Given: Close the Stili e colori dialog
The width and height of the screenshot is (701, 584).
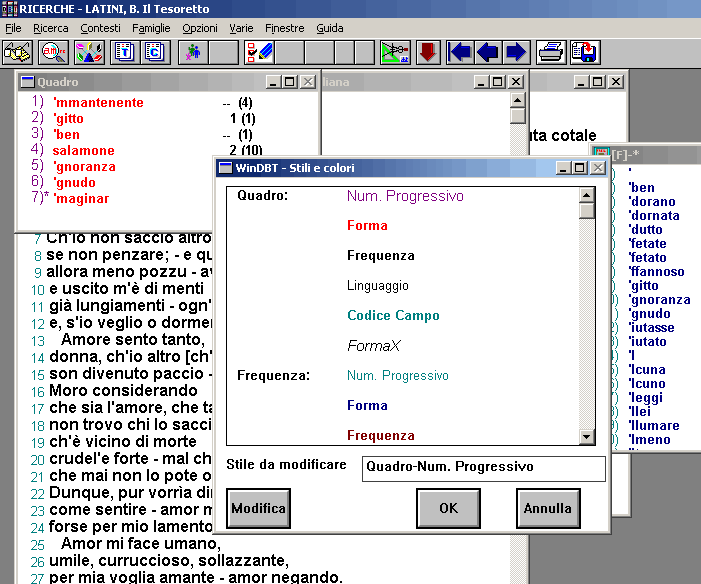Looking at the screenshot, I should [x=598, y=168].
